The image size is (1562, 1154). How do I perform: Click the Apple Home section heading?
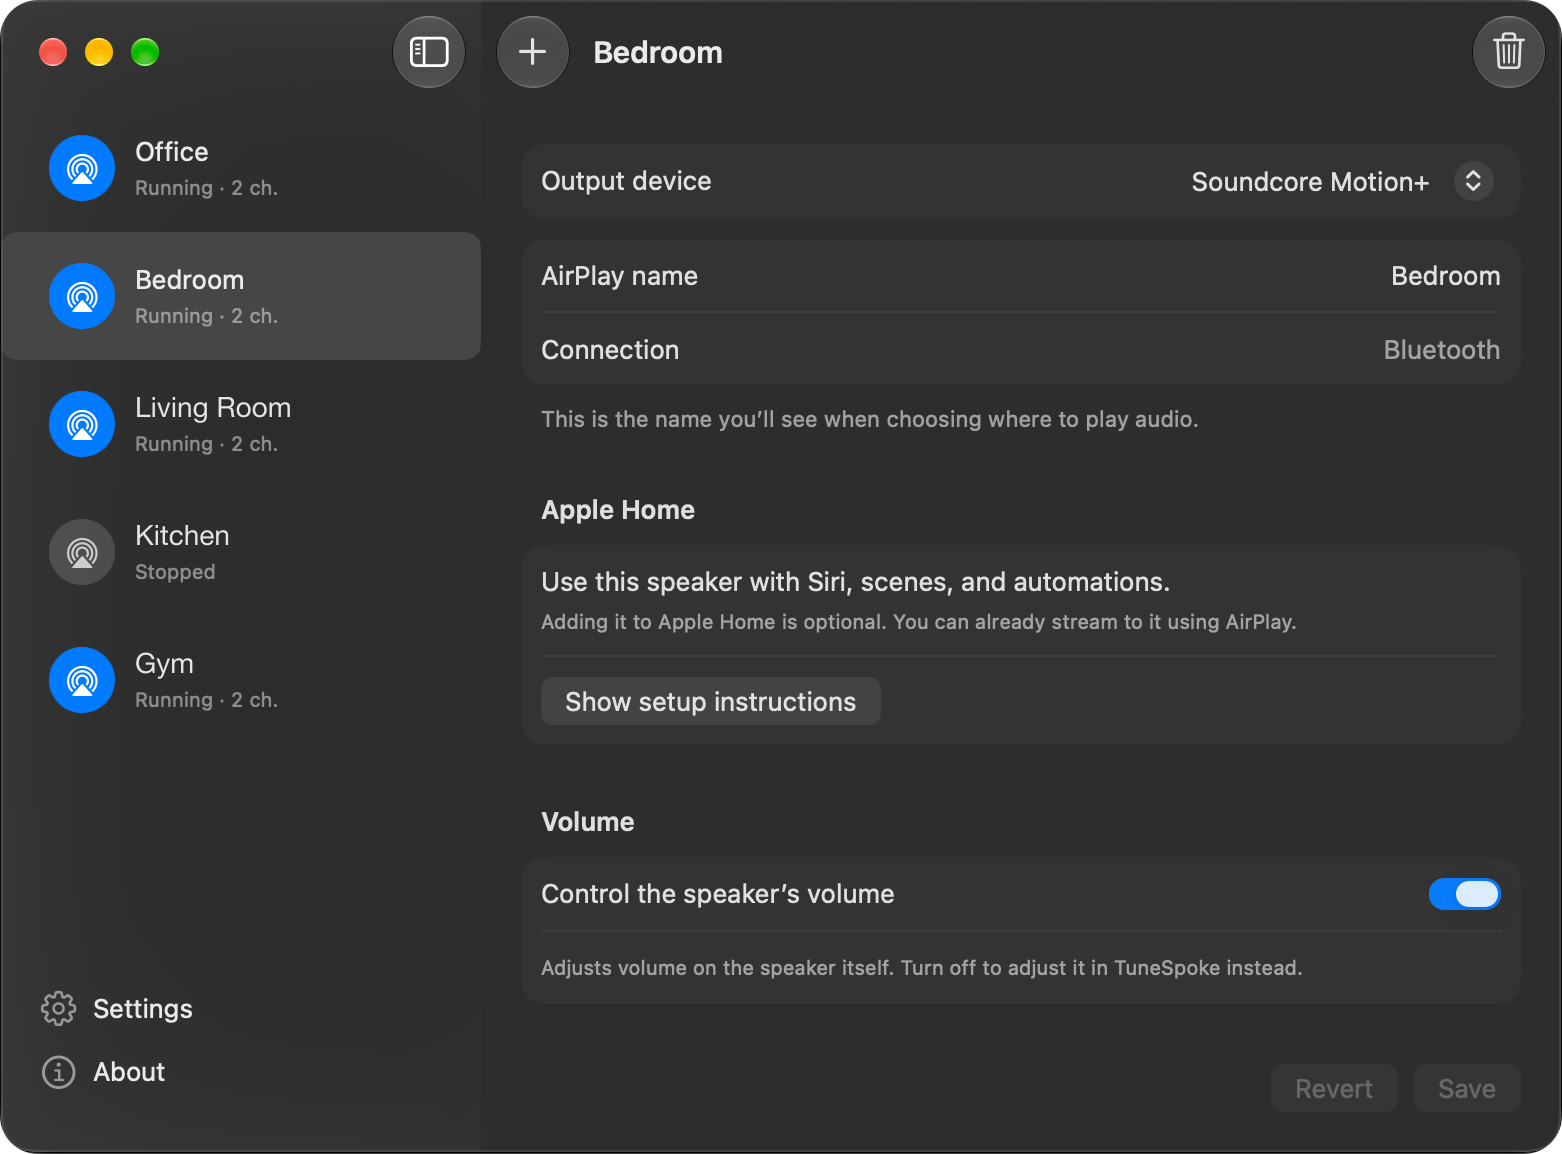tap(618, 510)
